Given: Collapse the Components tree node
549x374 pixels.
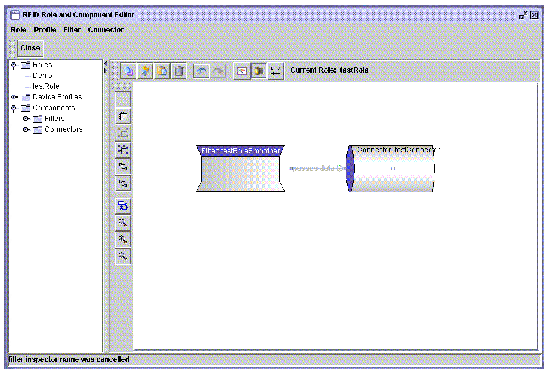Looking at the screenshot, I should point(14,108).
